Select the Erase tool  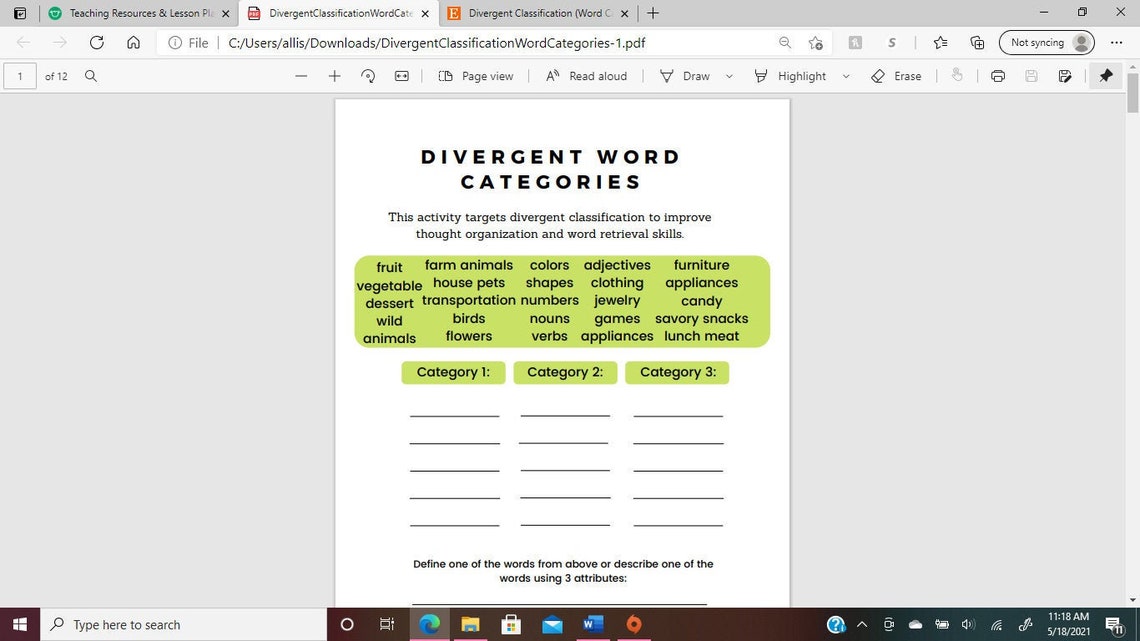897,76
